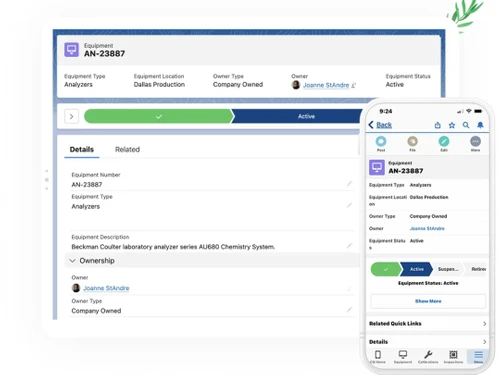
Task: Click Company Owned in desktop header
Action: pos(238,85)
